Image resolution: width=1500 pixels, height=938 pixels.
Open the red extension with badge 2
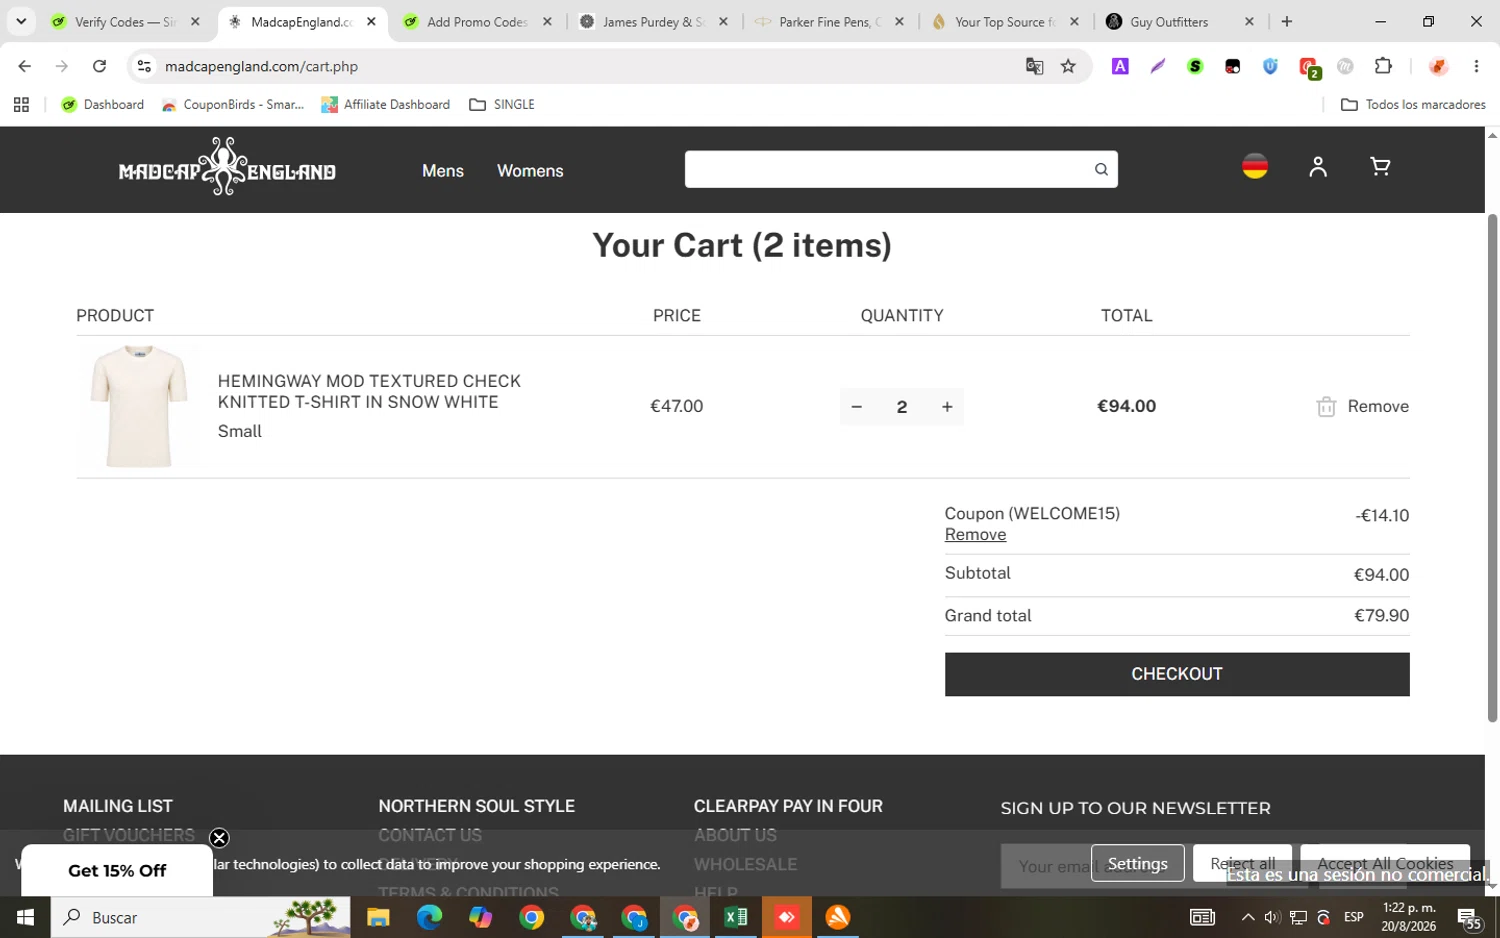pyautogui.click(x=1308, y=67)
